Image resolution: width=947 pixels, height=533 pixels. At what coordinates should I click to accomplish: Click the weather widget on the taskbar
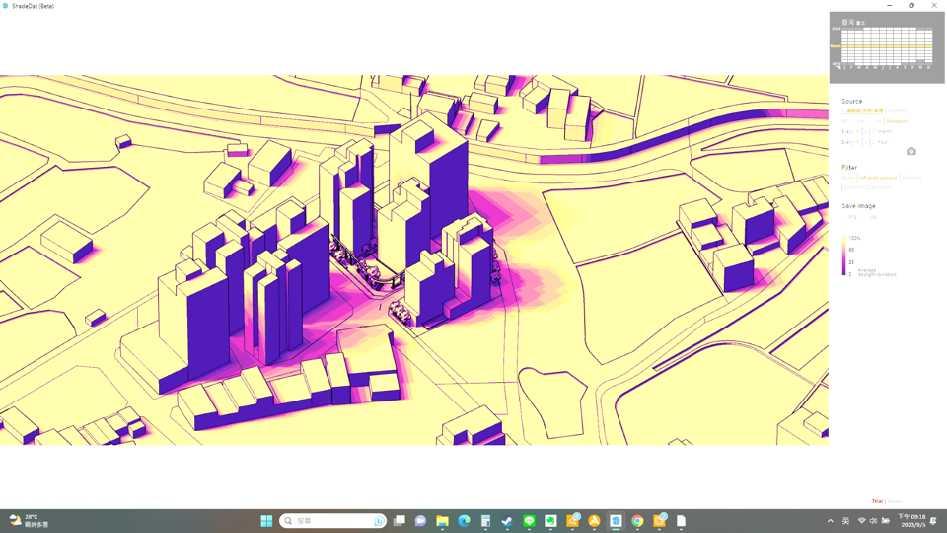[29, 521]
